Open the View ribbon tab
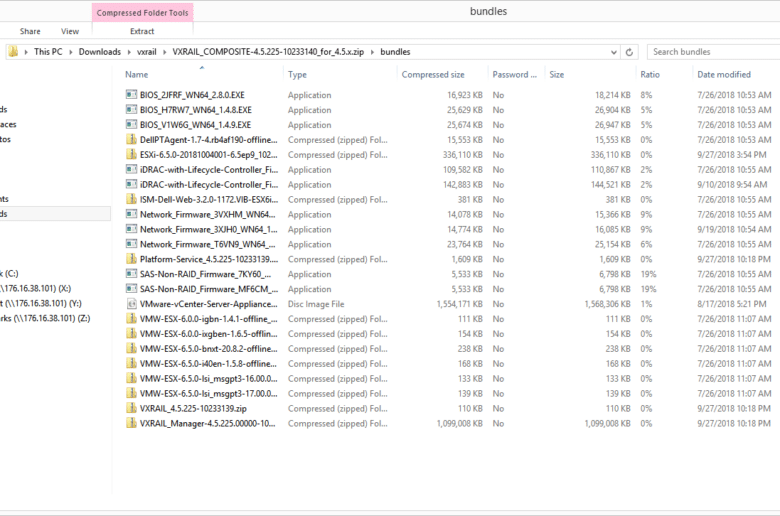Image resolution: width=780 pixels, height=516 pixels. (70, 31)
